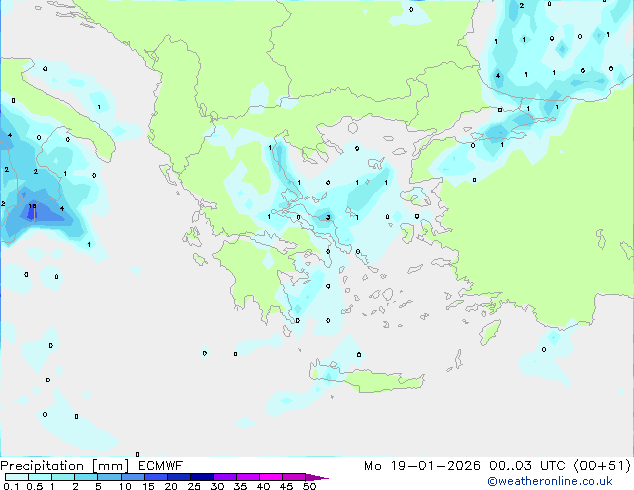Viewport: 634px width, 490px height.
Task: Select the 35–40 mm legend swatch
Action: 248,477
